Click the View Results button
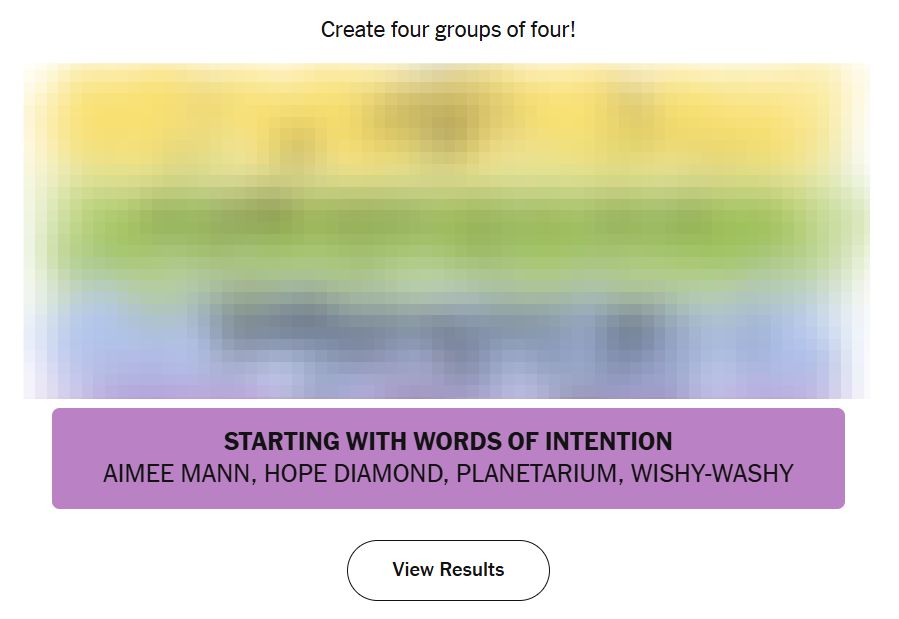 448,570
